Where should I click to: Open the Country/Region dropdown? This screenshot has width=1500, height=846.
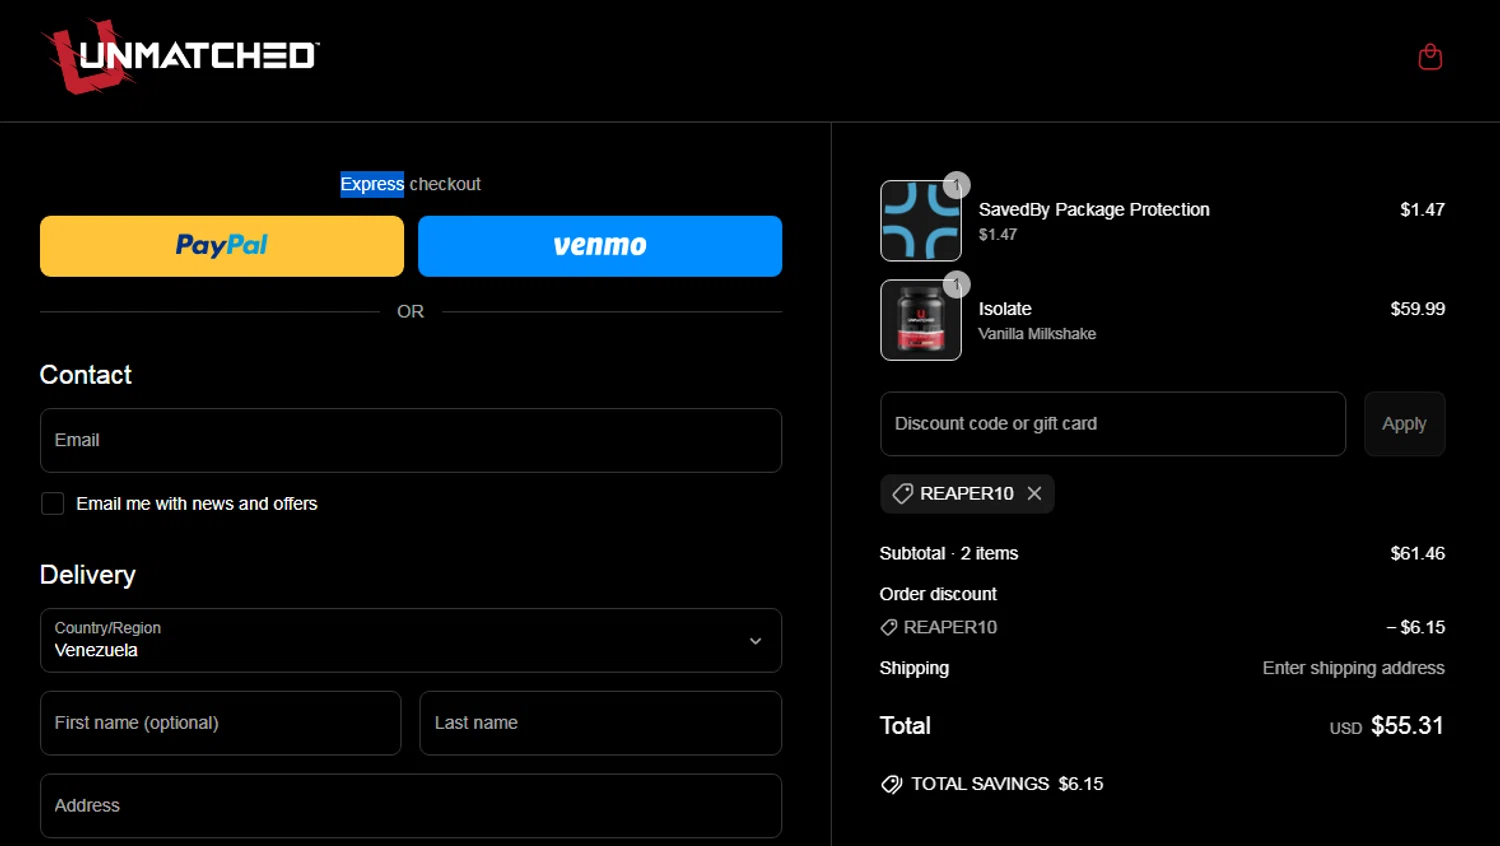pos(411,640)
